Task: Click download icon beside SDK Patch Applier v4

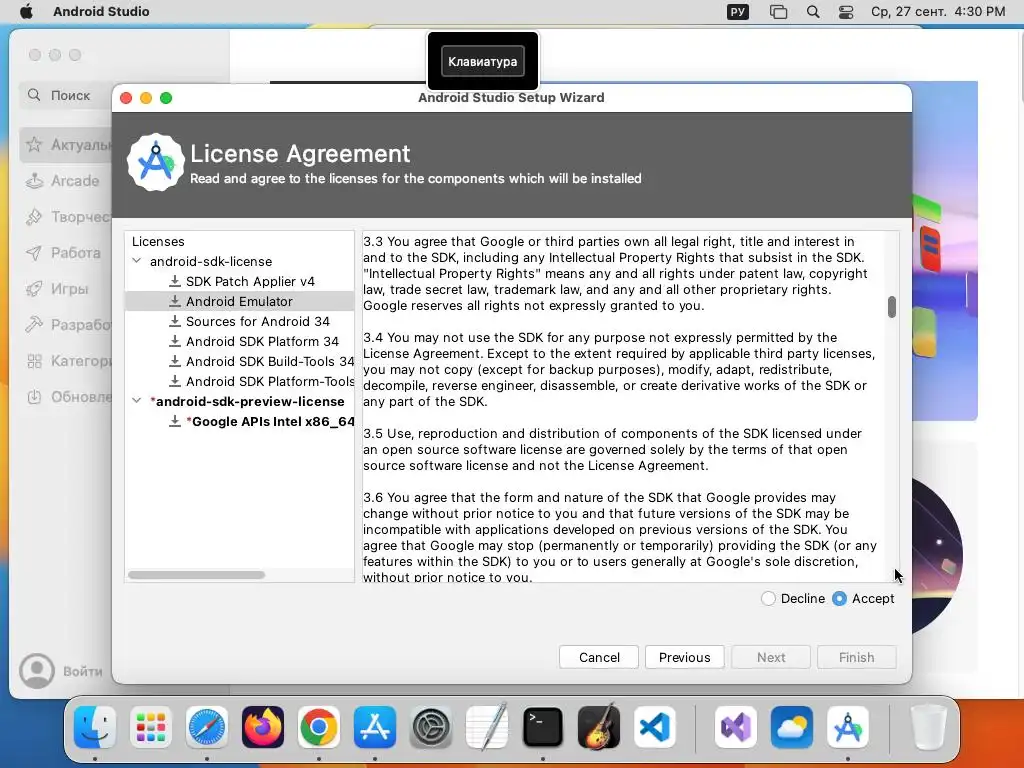Action: coord(174,281)
